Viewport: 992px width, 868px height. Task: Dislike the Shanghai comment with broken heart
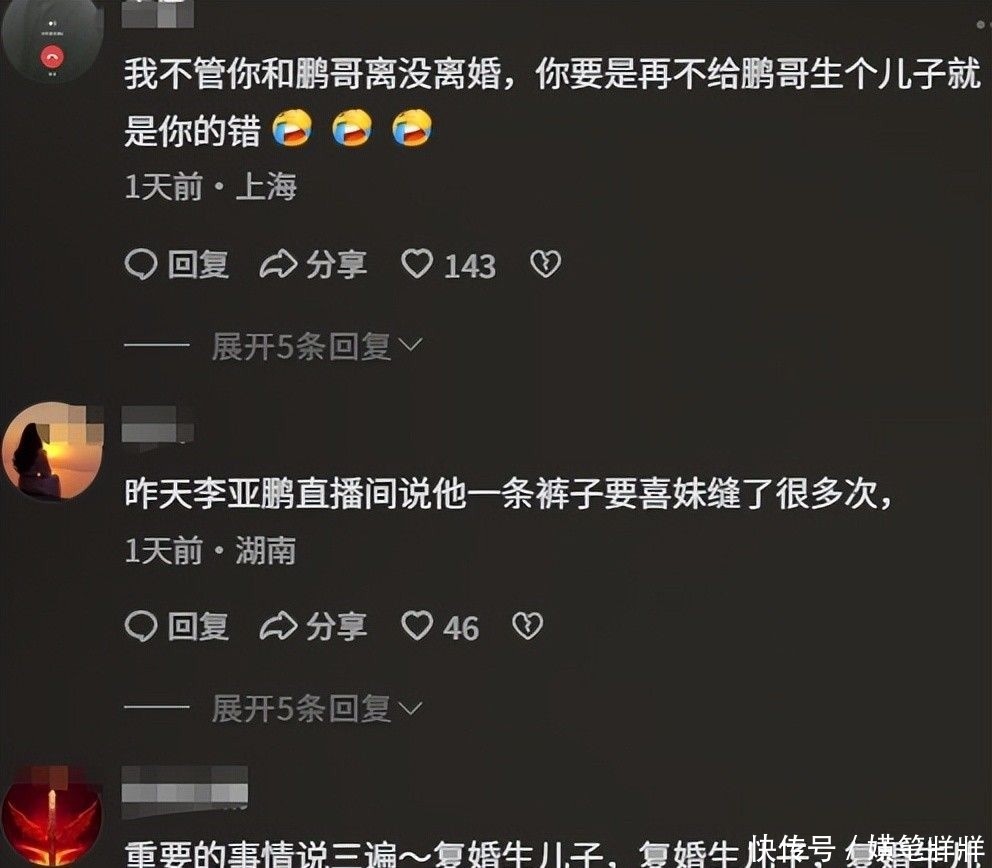click(x=545, y=264)
